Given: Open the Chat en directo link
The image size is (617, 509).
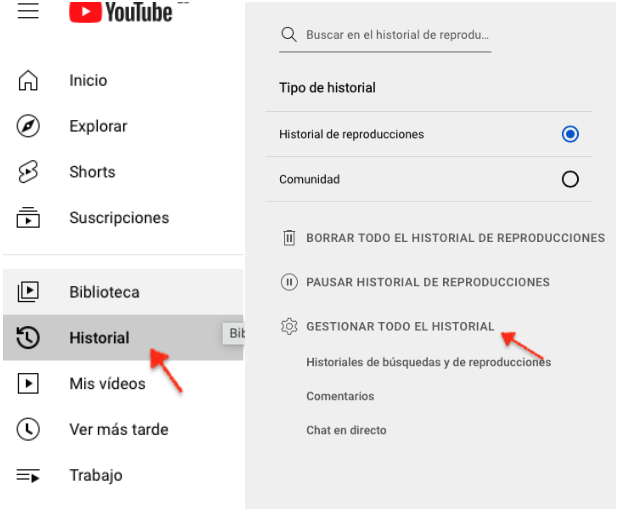Looking at the screenshot, I should coord(346,430).
